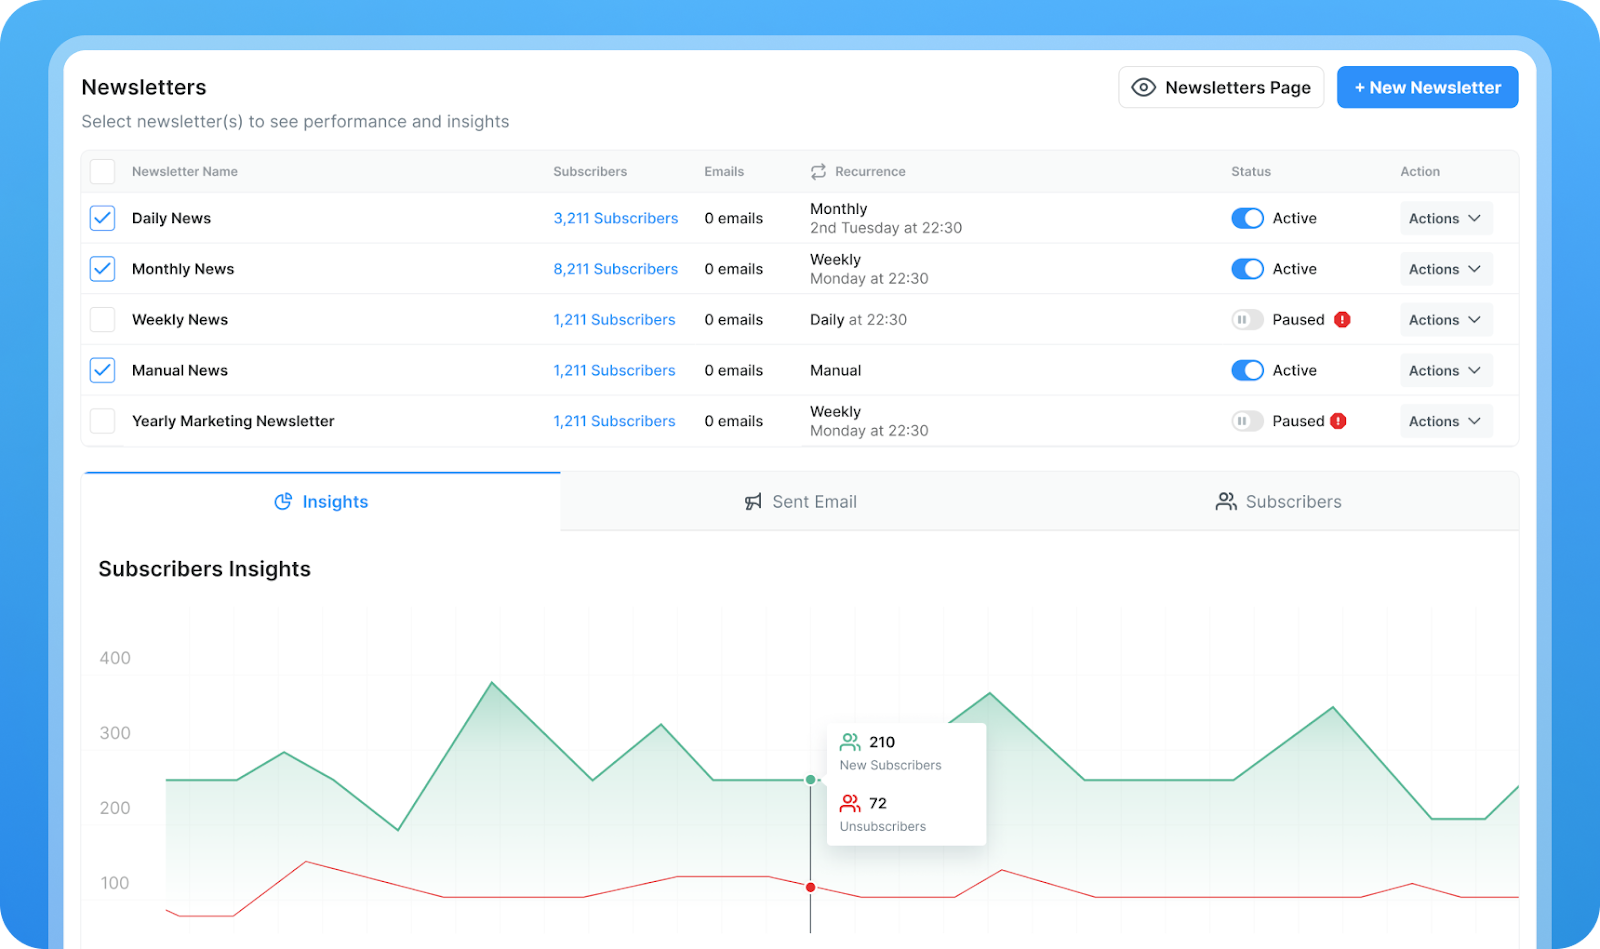Click the Manual News newsletter name

coord(180,370)
